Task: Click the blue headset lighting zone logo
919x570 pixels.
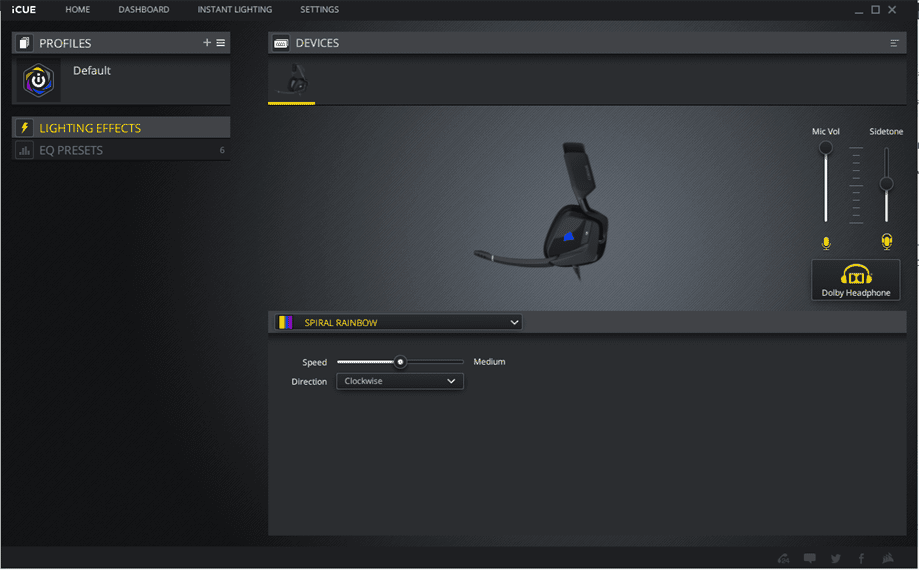Action: (569, 236)
